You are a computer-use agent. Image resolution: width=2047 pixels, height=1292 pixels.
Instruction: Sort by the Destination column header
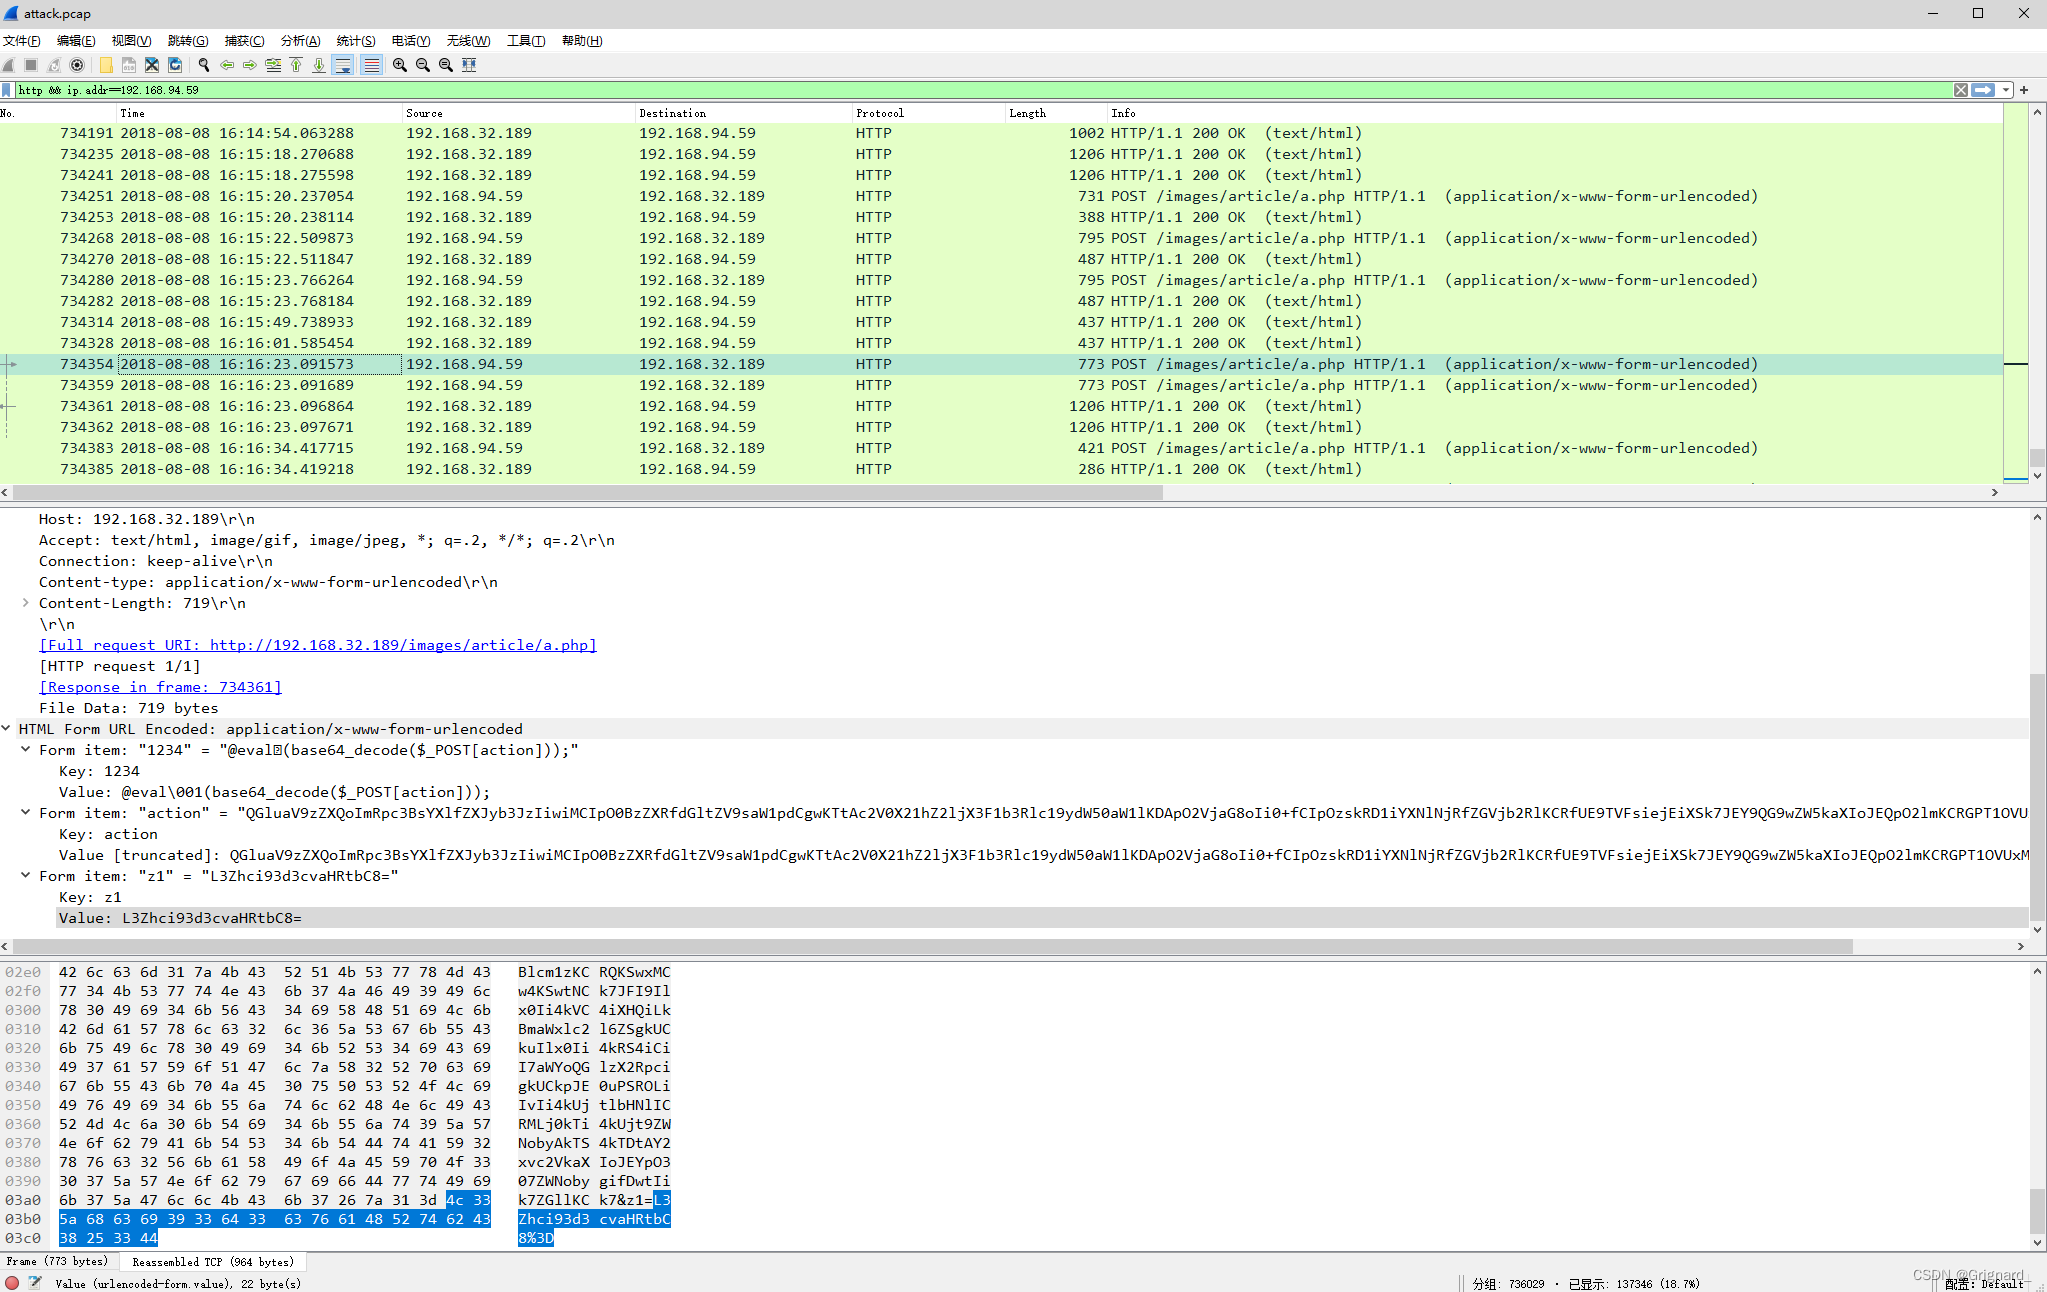pyautogui.click(x=743, y=113)
